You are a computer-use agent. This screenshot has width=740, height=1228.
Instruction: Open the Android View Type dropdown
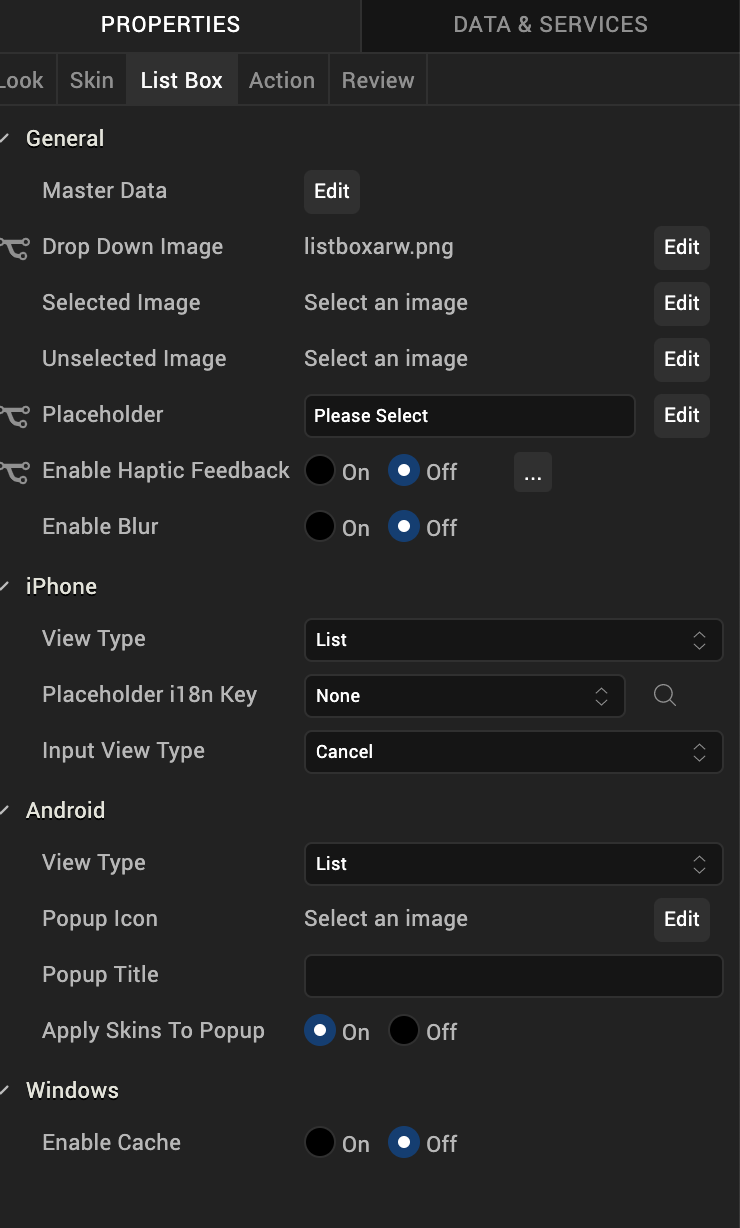[x=513, y=864]
